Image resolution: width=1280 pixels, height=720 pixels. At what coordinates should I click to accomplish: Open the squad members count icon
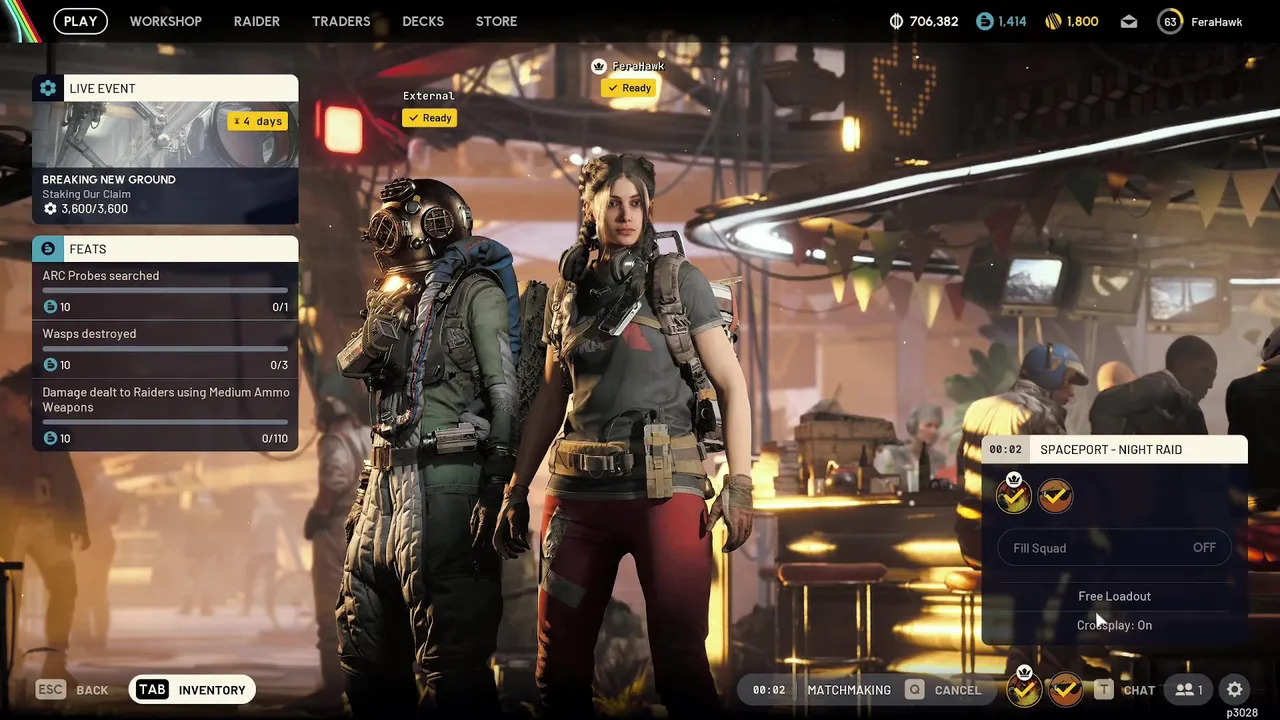[x=1188, y=690]
